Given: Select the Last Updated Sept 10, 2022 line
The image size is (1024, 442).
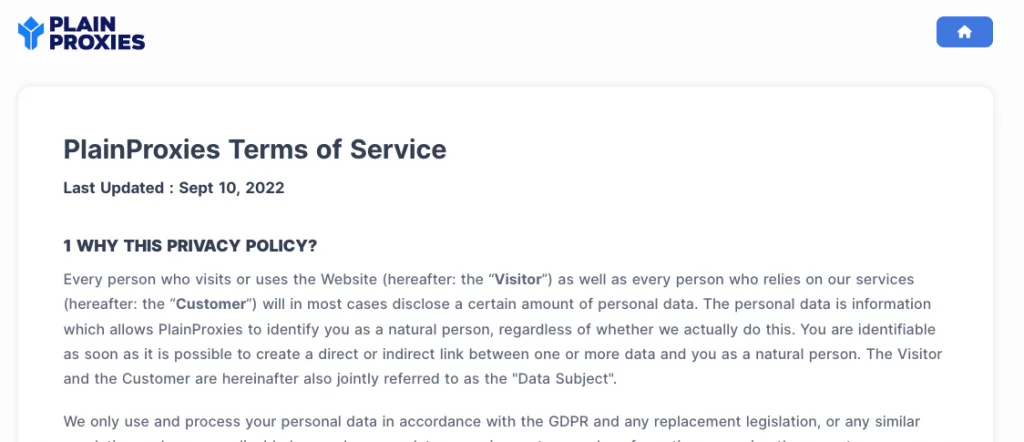Looking at the screenshot, I should [x=174, y=188].
